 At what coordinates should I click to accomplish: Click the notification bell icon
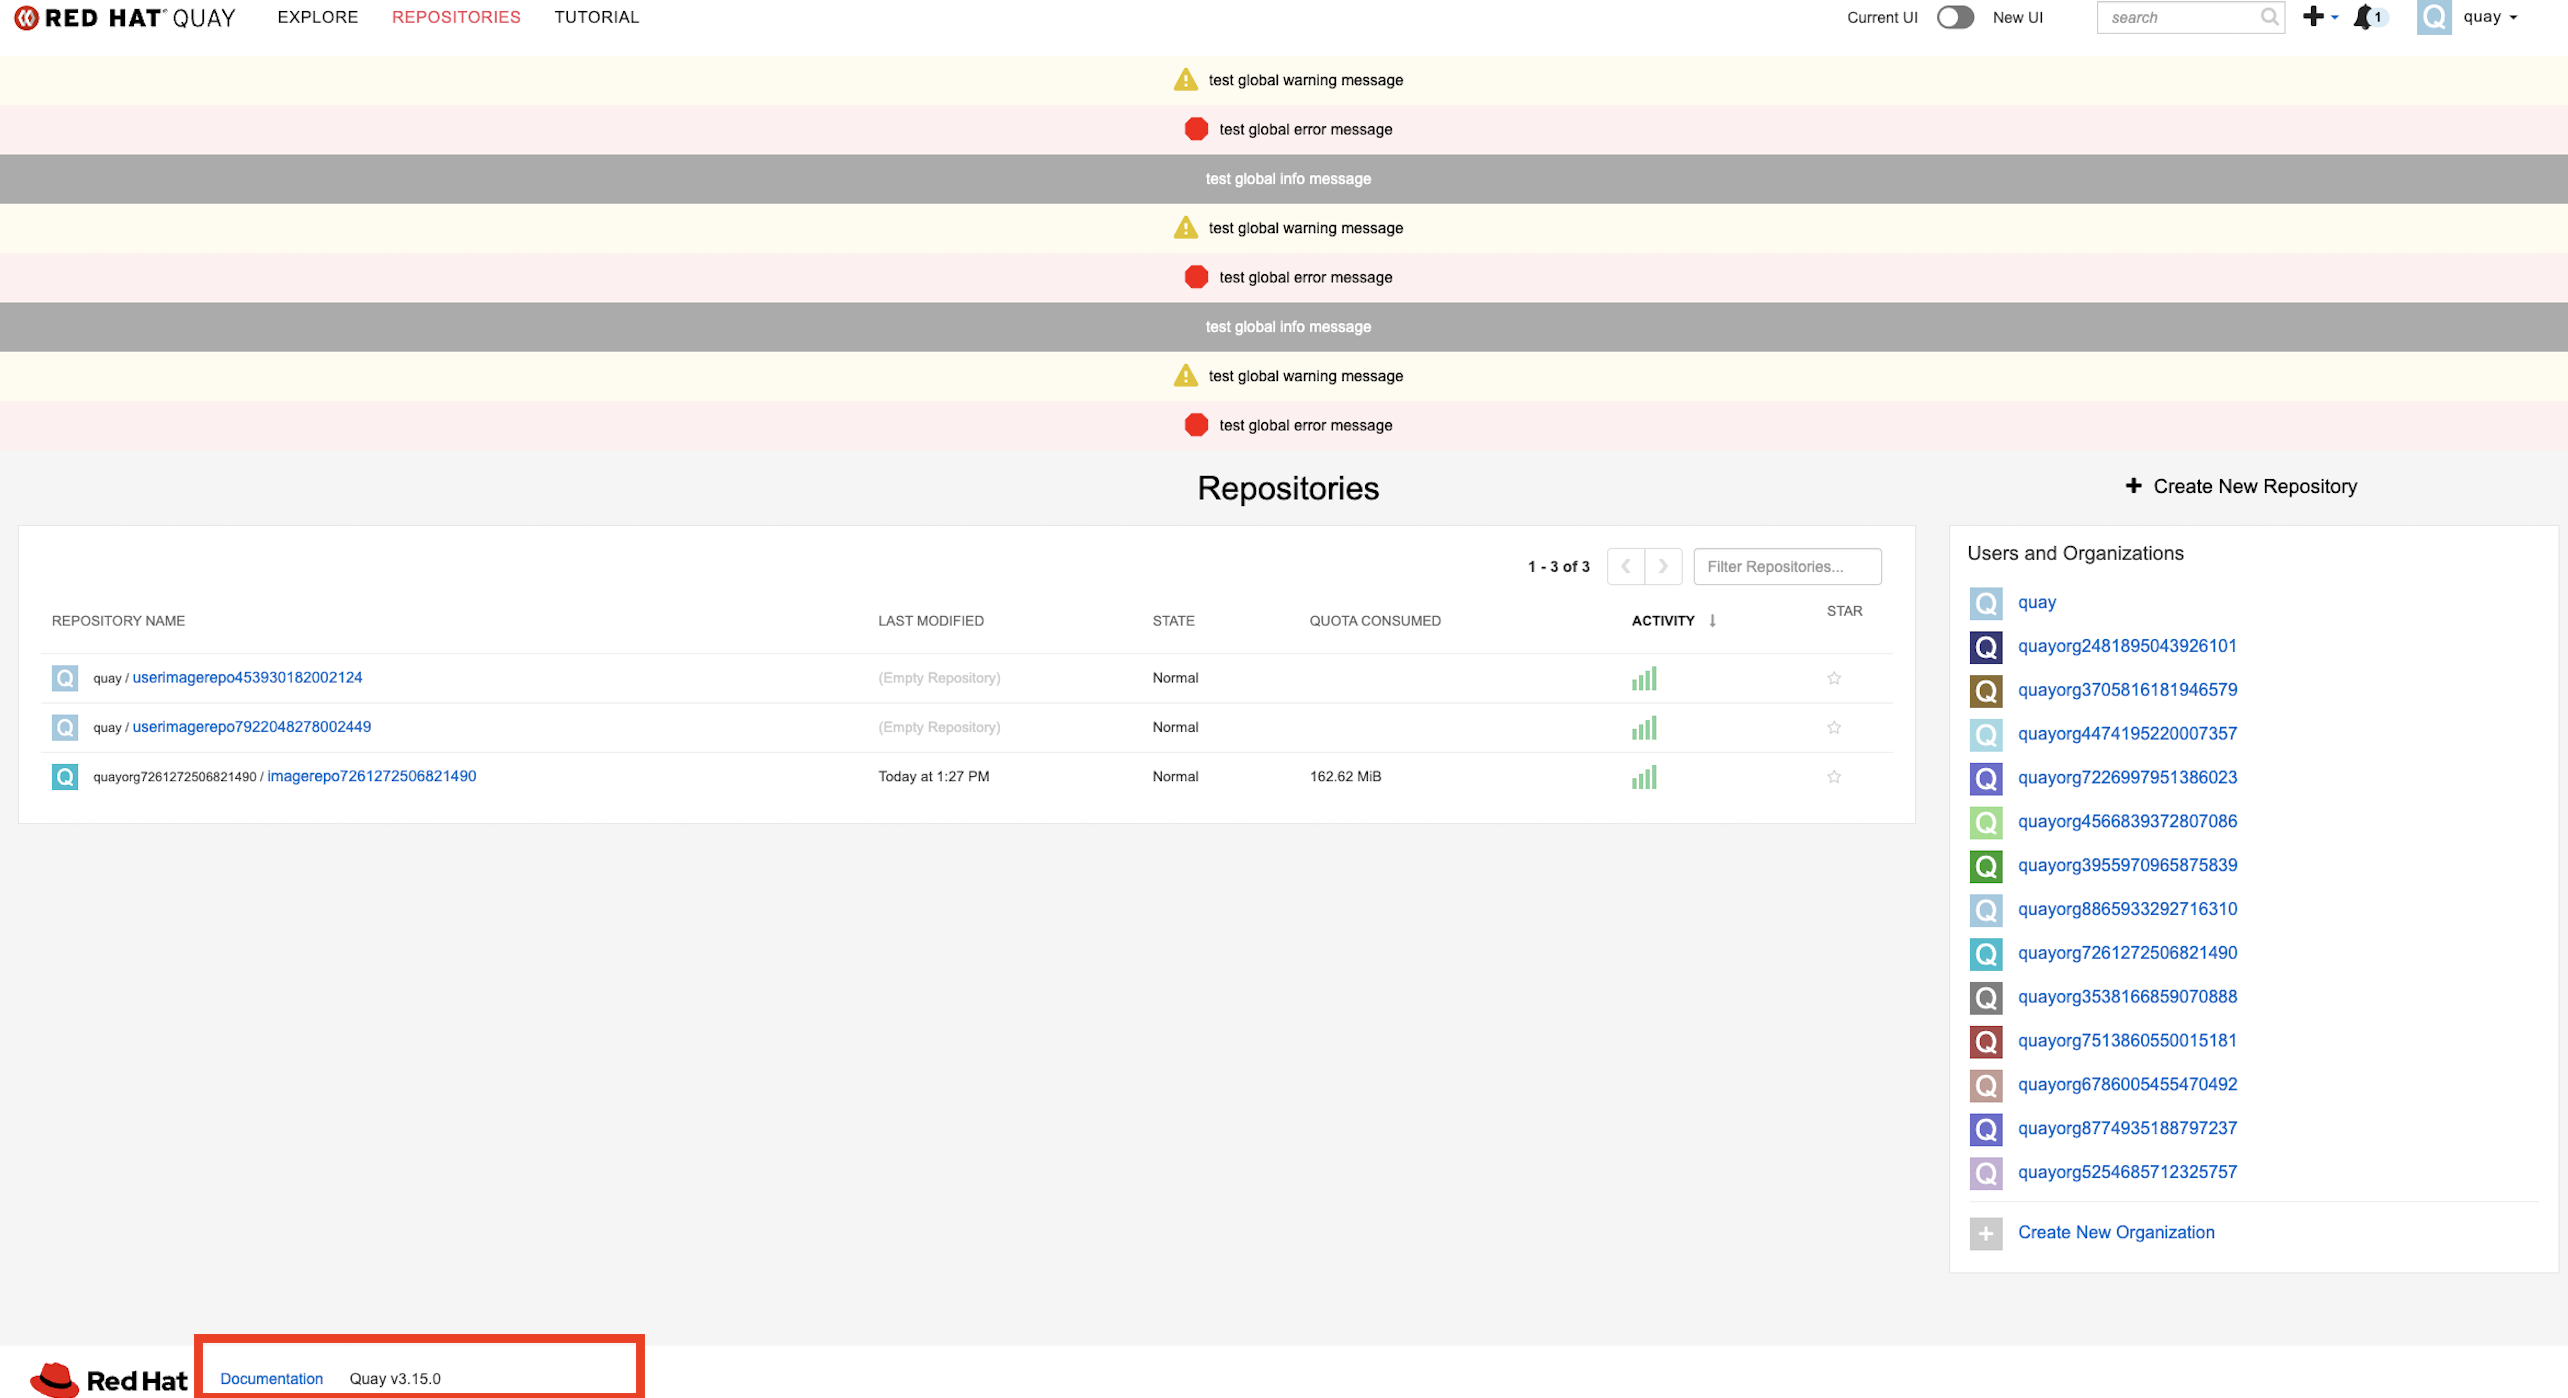pos(2363,17)
